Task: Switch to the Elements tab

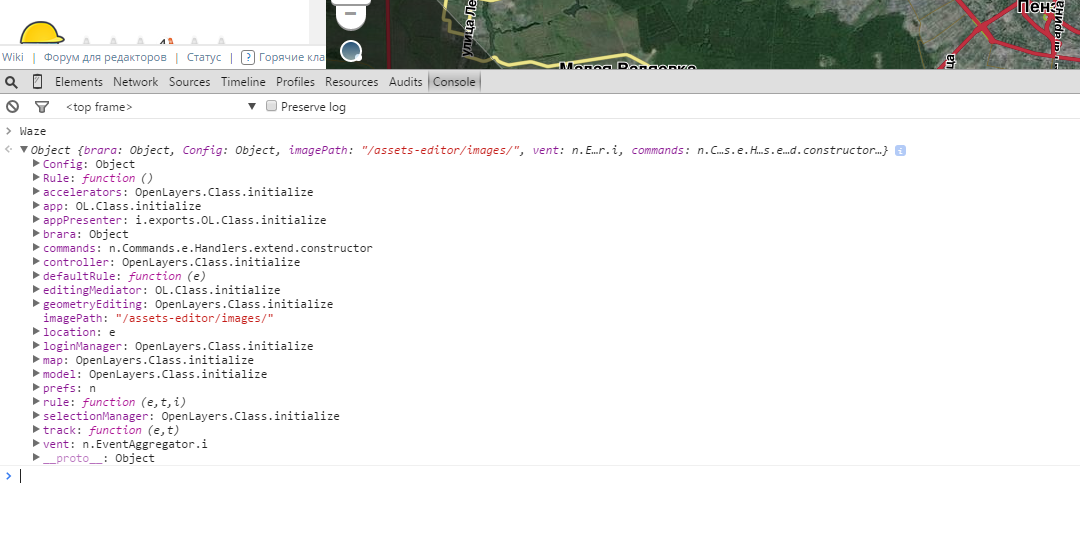Action: (x=79, y=82)
